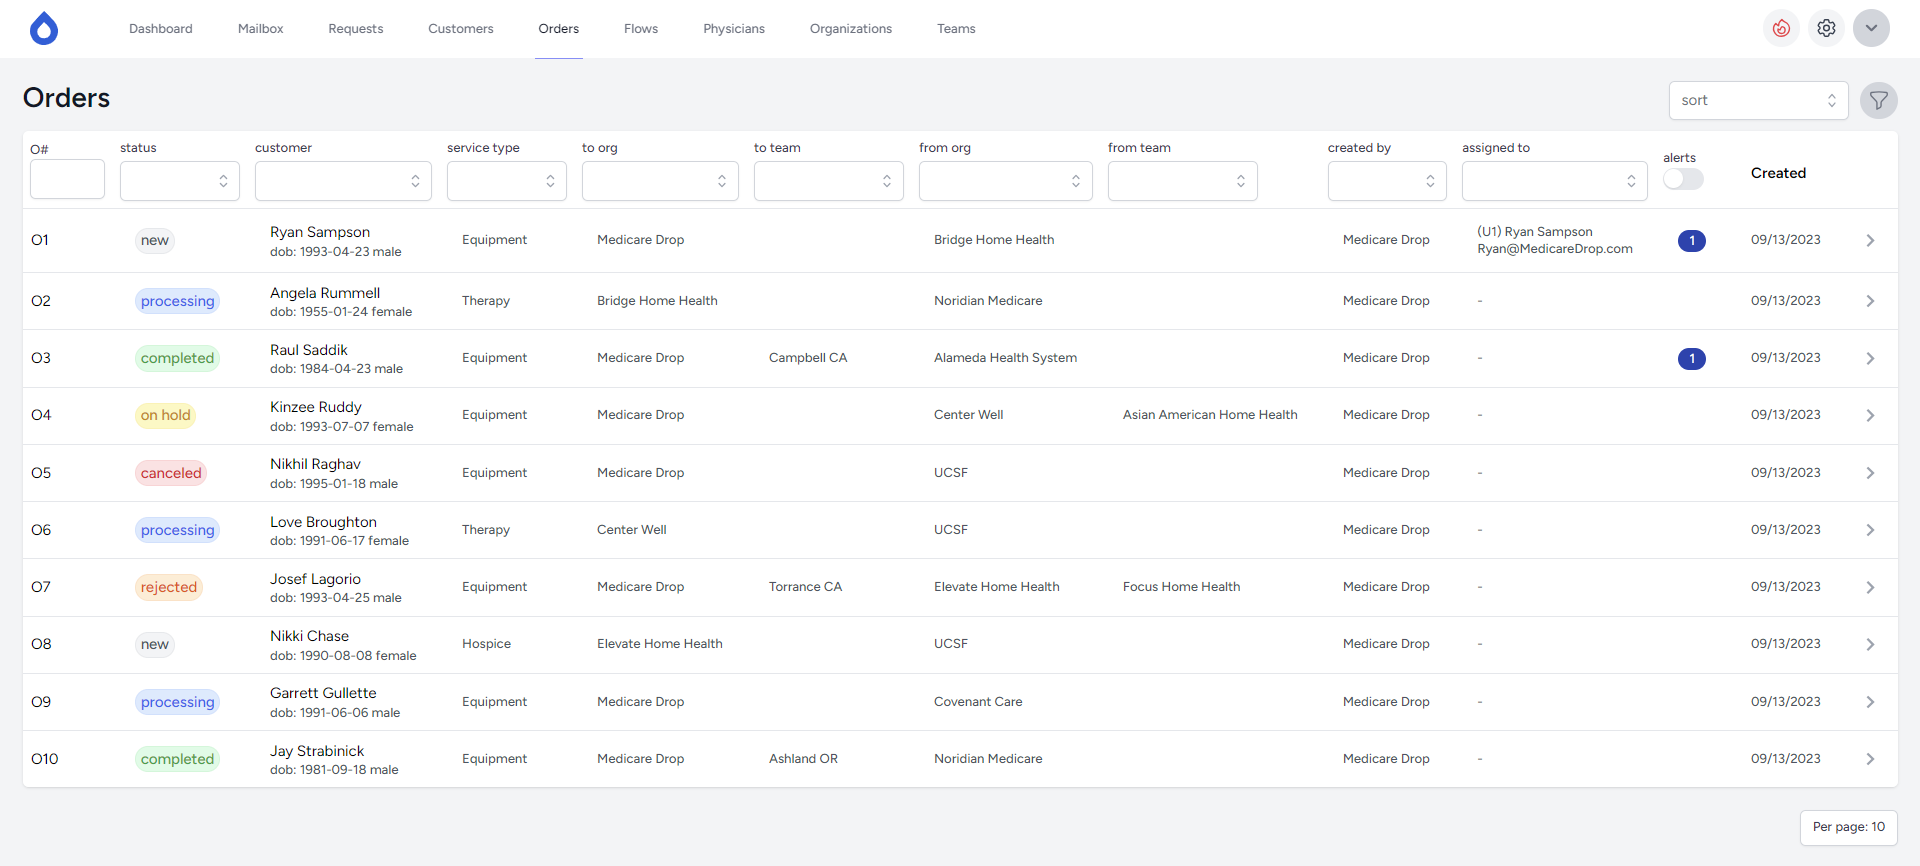Open order O10 using its row arrow
Viewport: 1920px width, 866px height.
click(1869, 760)
